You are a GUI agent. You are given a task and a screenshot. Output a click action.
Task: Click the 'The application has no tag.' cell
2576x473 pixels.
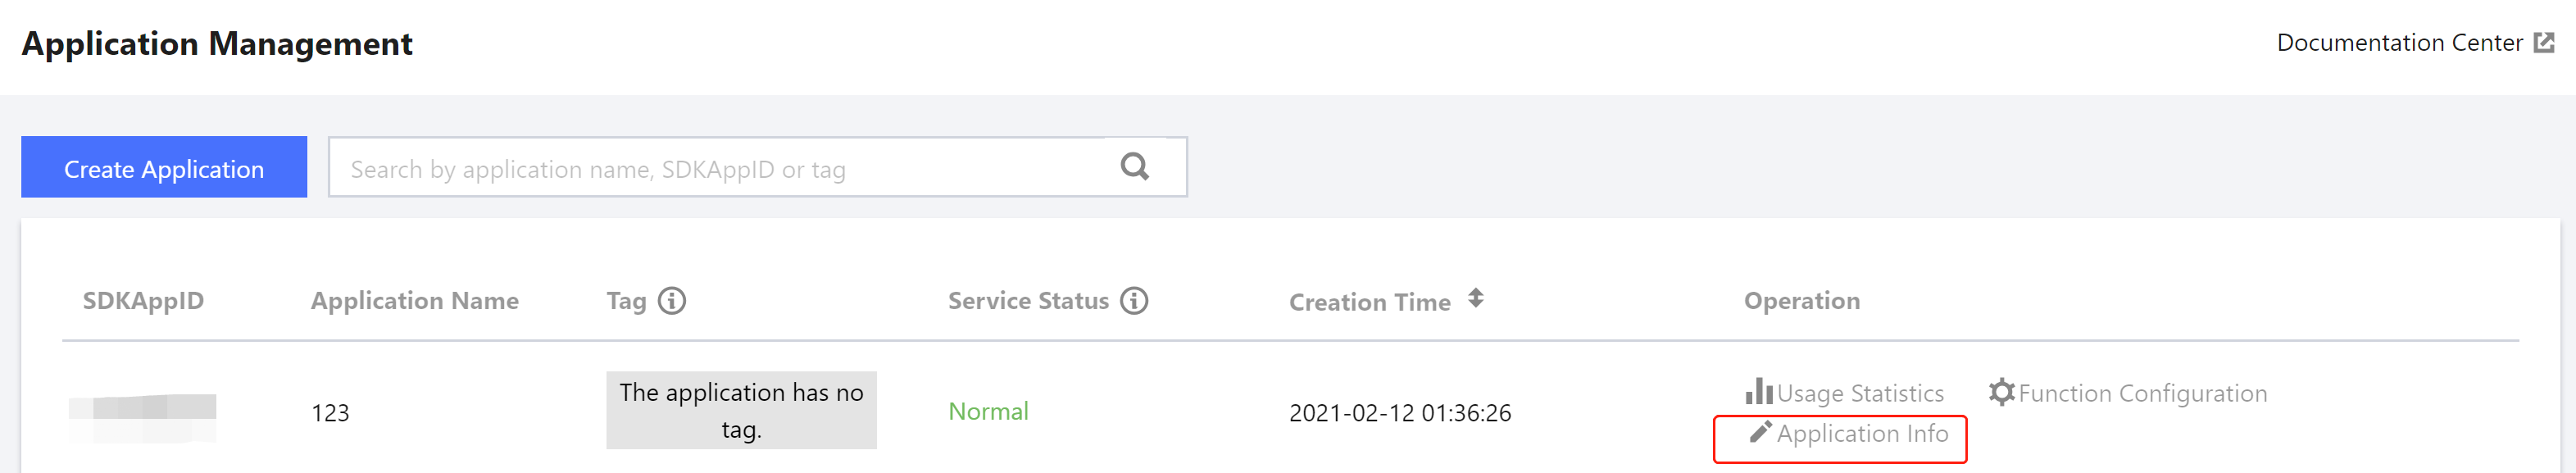(x=741, y=411)
